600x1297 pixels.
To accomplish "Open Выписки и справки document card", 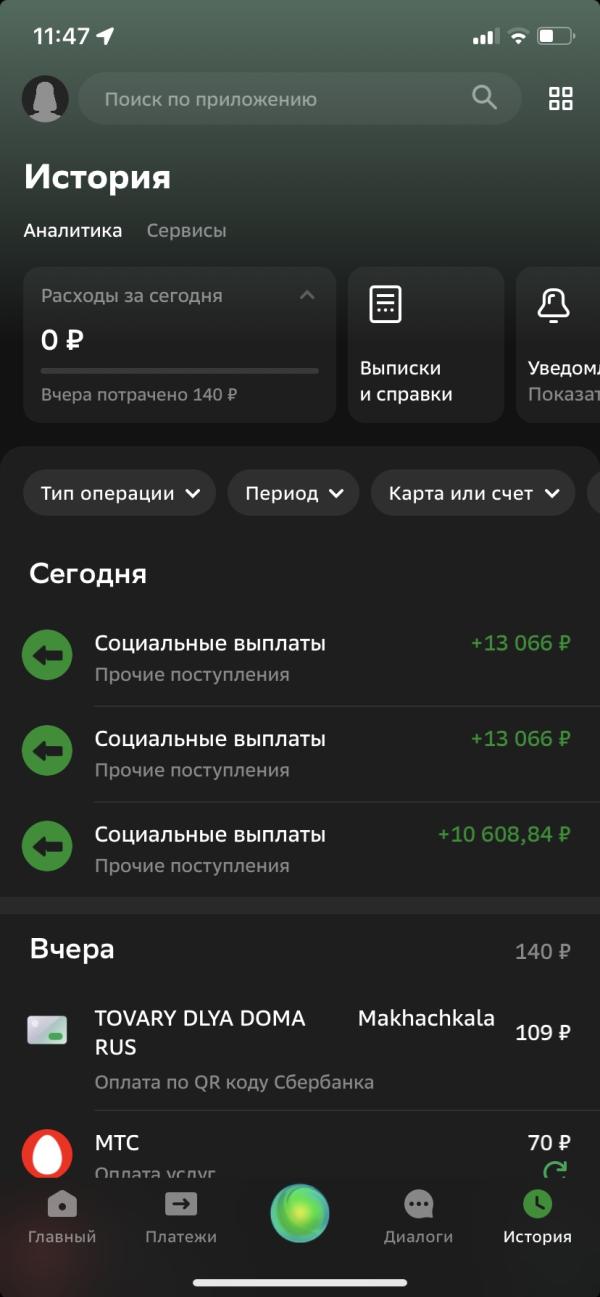I will click(x=426, y=345).
